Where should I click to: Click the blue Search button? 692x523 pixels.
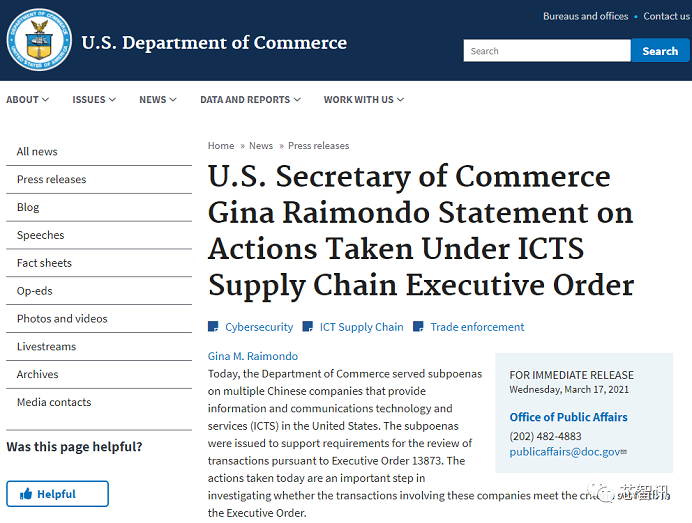point(660,50)
